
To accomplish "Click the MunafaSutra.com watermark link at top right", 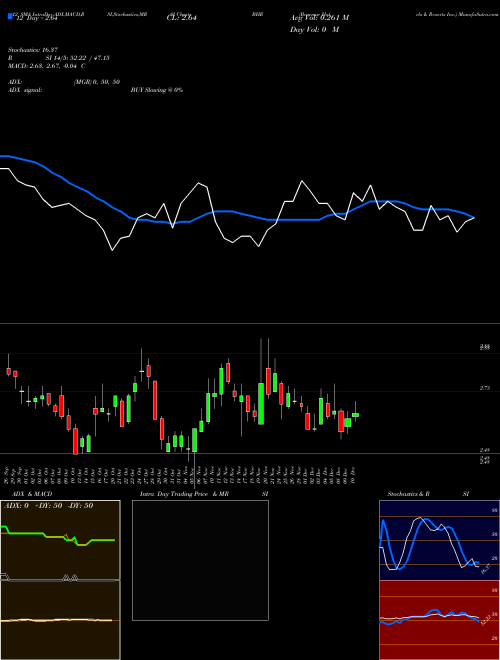I will [x=479, y=14].
